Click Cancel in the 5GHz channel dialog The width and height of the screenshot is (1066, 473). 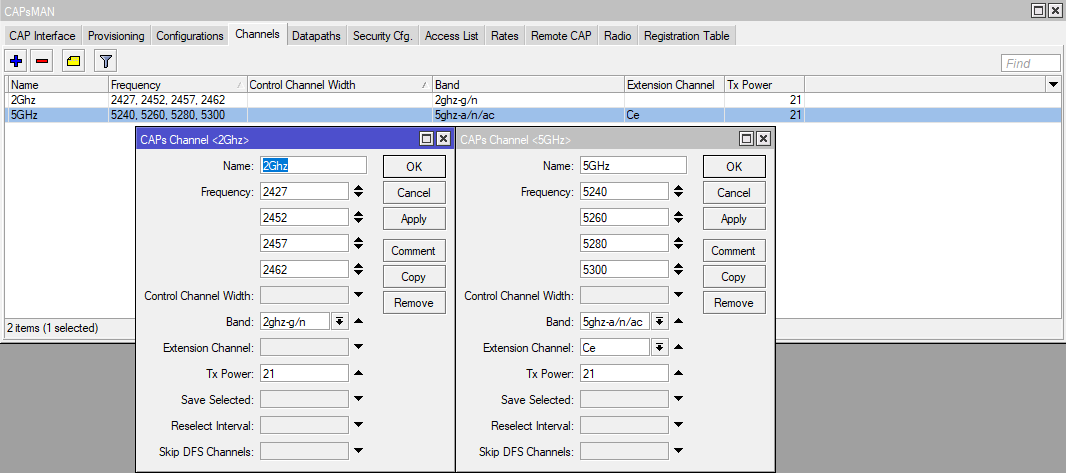[734, 193]
